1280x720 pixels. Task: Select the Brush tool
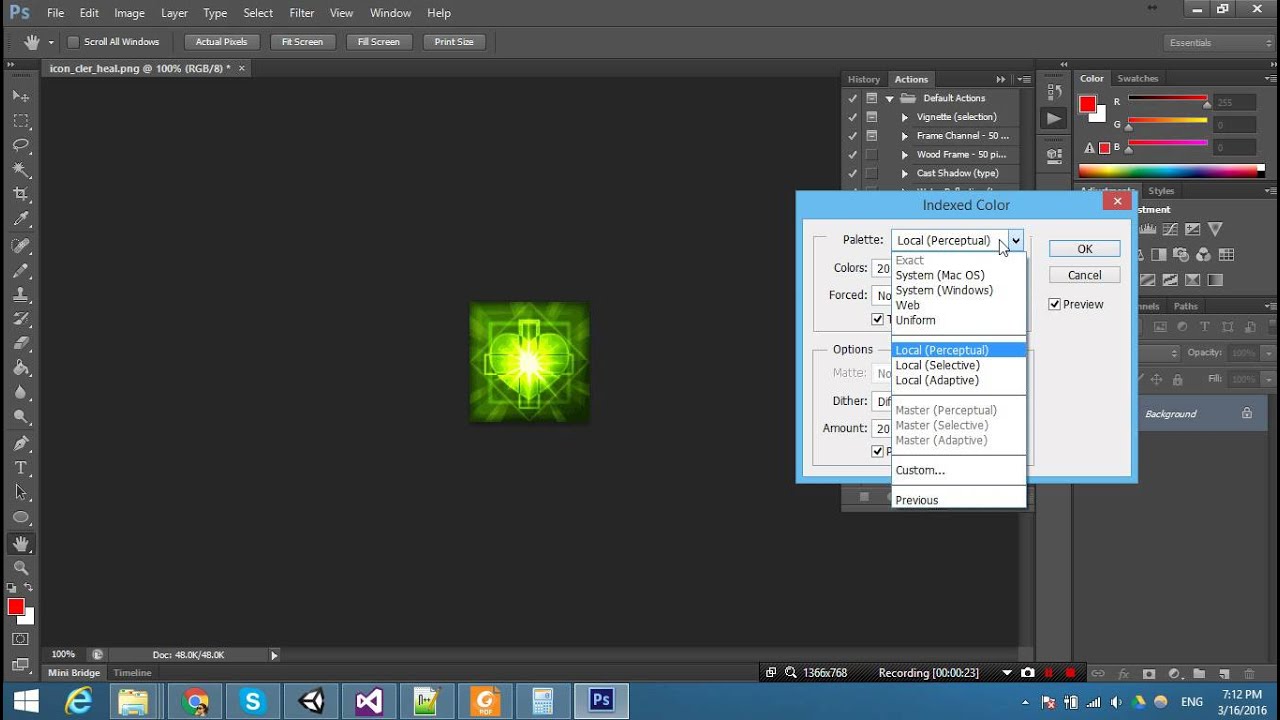(20, 270)
